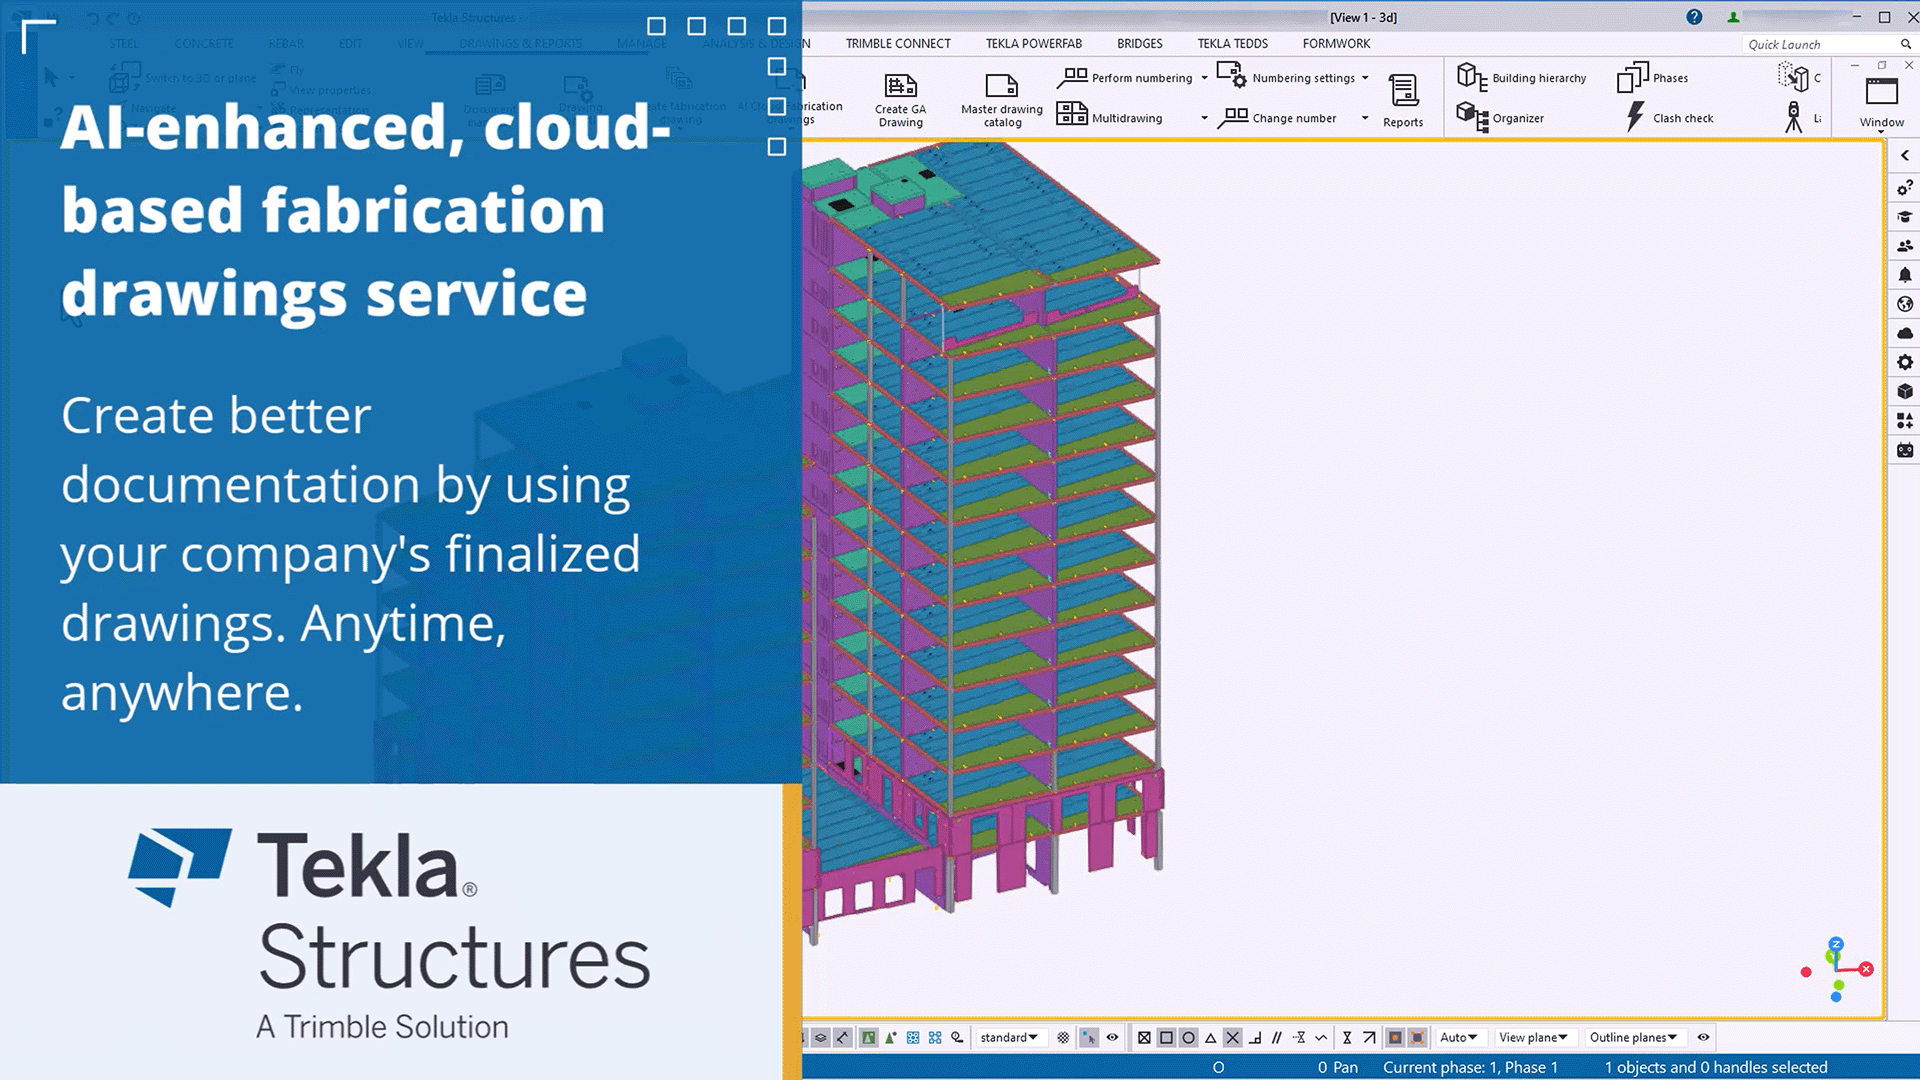This screenshot has height=1080, width=1920.
Task: Open the TEKLA POWERFAB tab
Action: 1033,44
